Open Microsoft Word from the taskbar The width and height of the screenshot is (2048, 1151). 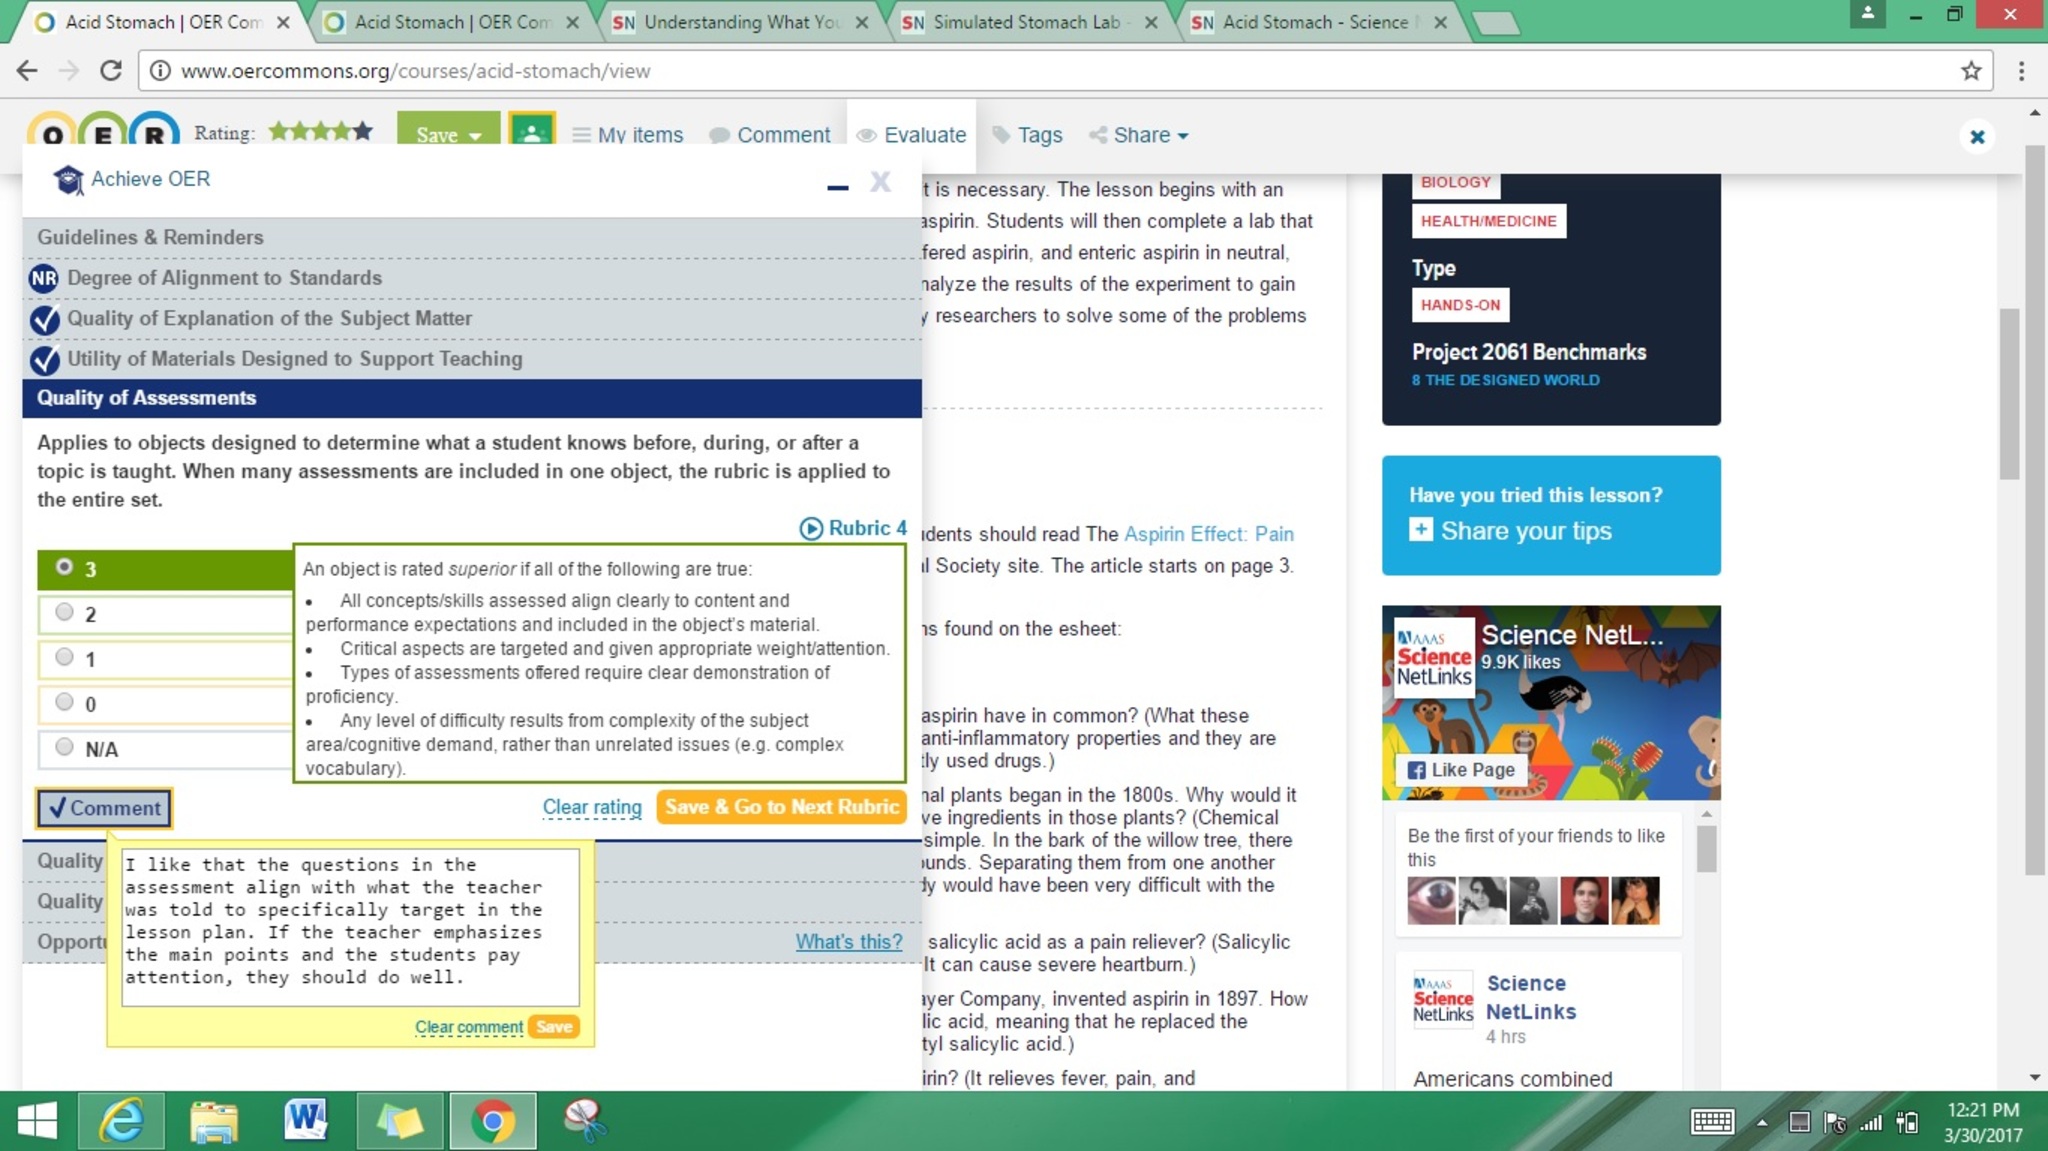coord(305,1120)
